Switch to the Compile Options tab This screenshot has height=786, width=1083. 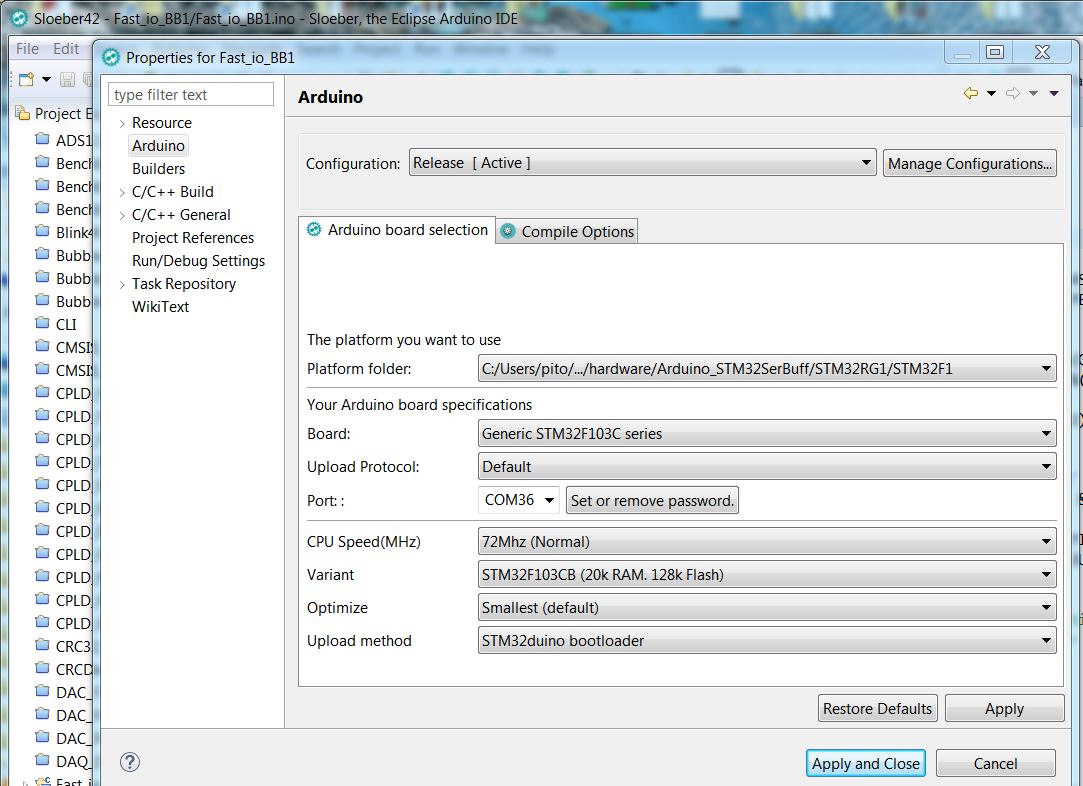coord(567,231)
